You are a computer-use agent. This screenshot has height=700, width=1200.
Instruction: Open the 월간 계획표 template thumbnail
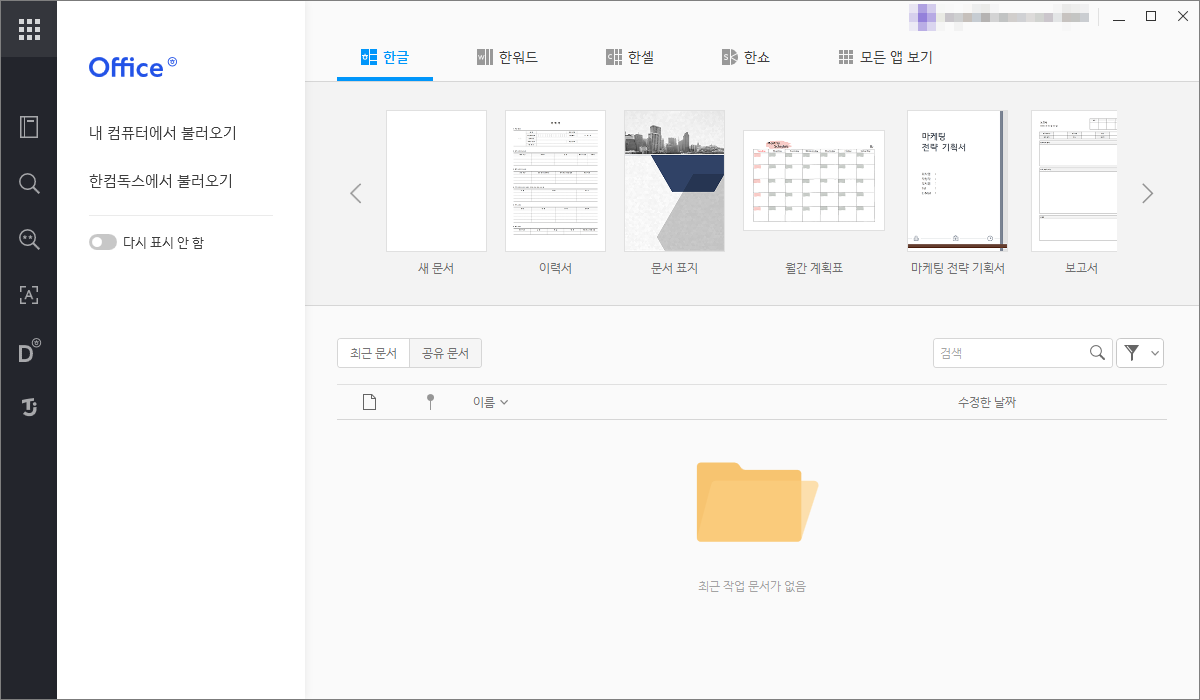click(x=814, y=181)
